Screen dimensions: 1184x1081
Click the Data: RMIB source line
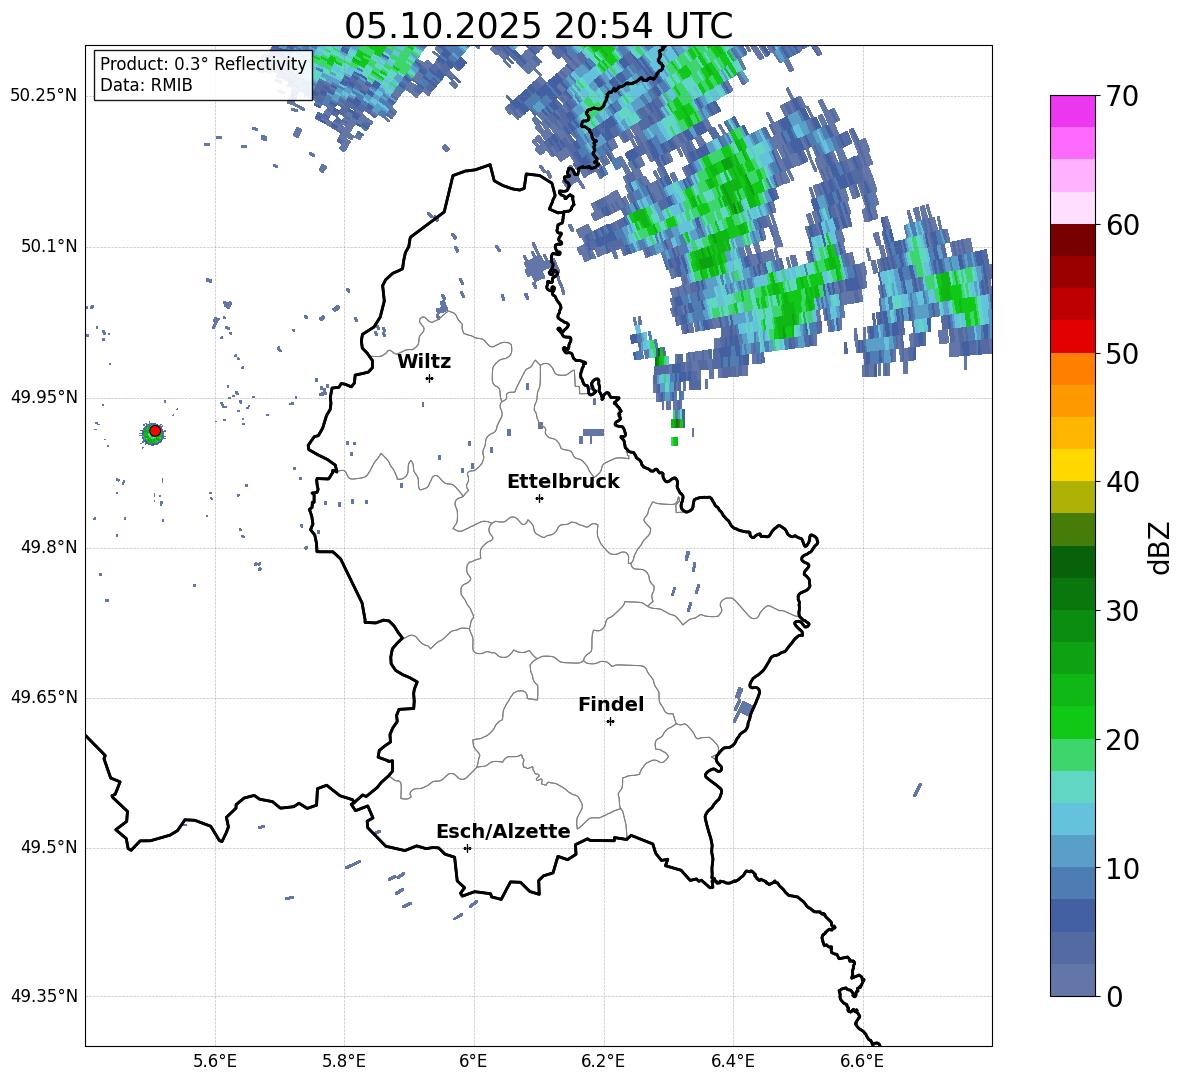(146, 85)
